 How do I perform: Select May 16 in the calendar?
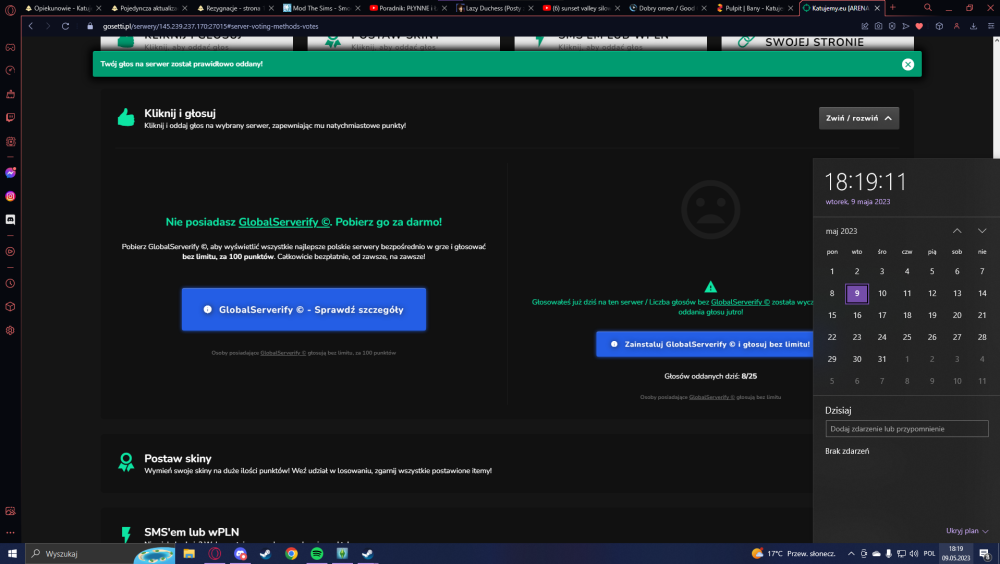pyautogui.click(x=857, y=315)
